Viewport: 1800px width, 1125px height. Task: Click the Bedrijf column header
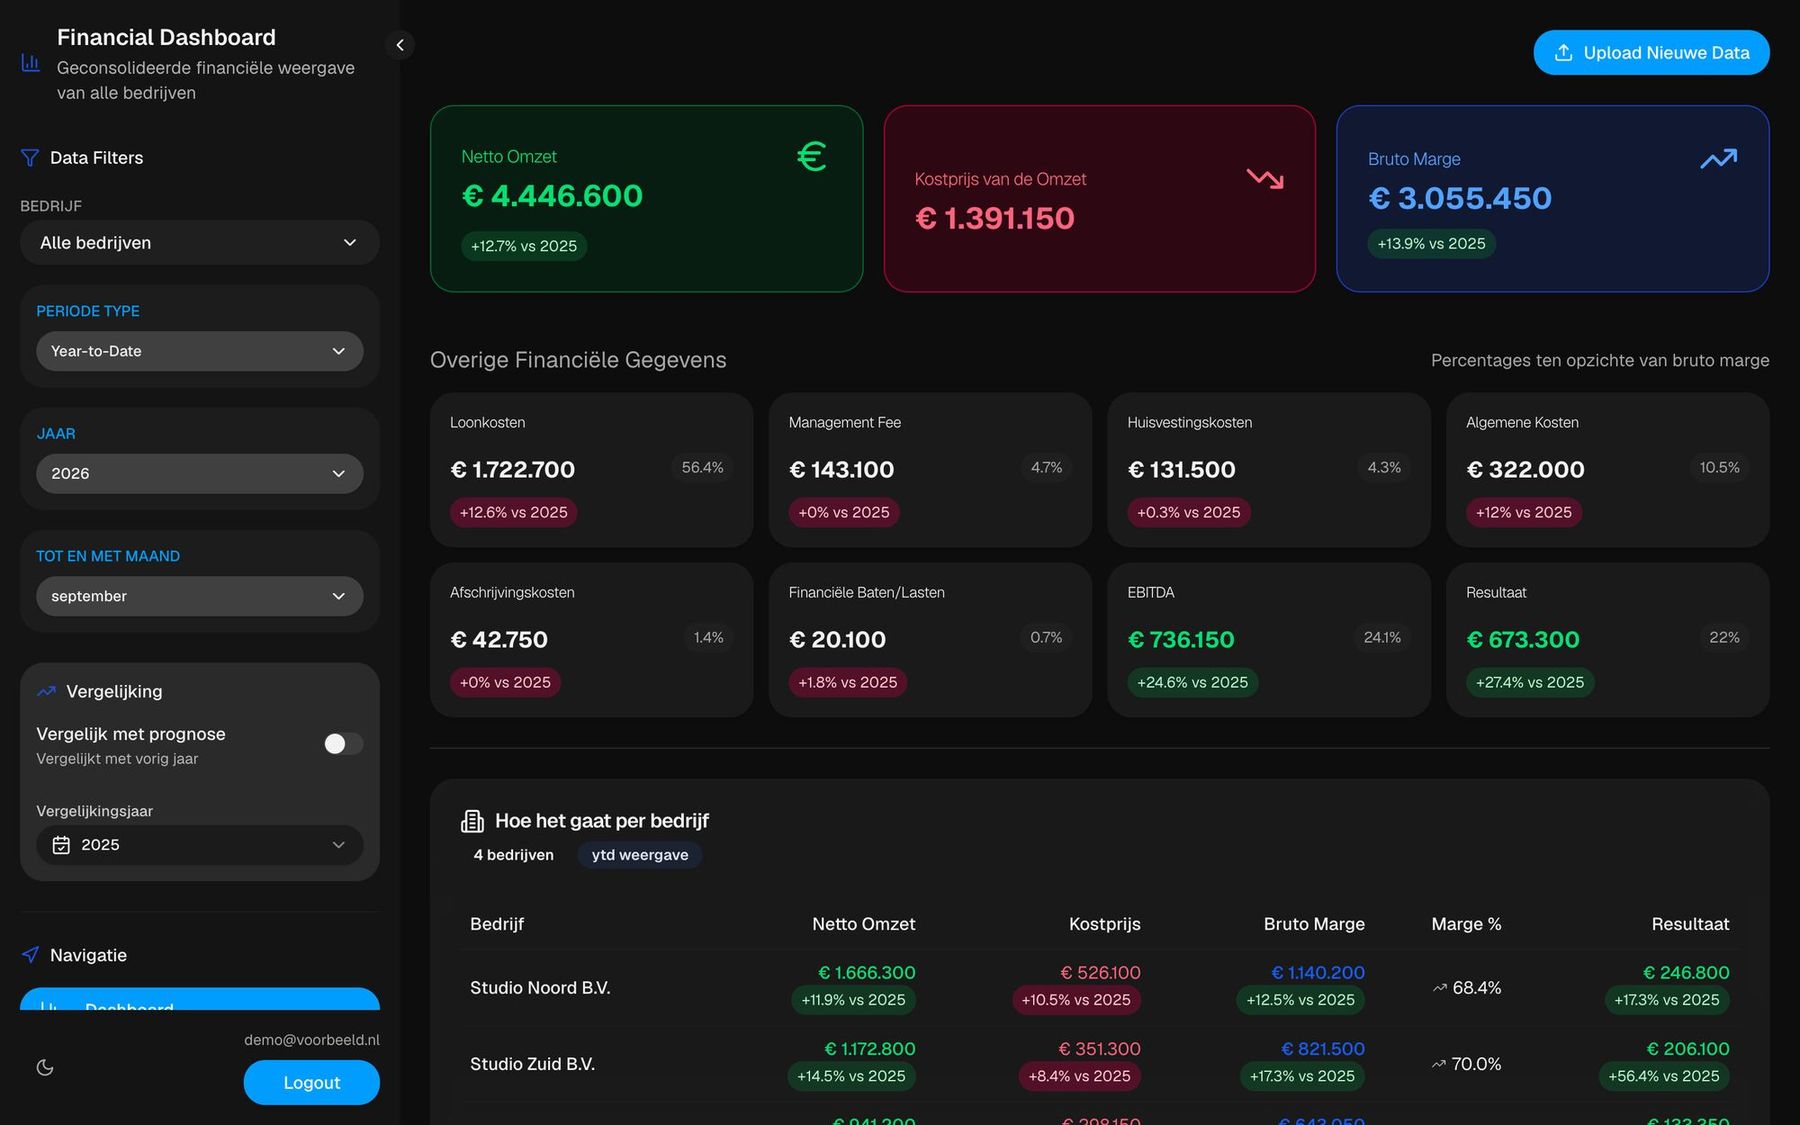[x=497, y=924]
